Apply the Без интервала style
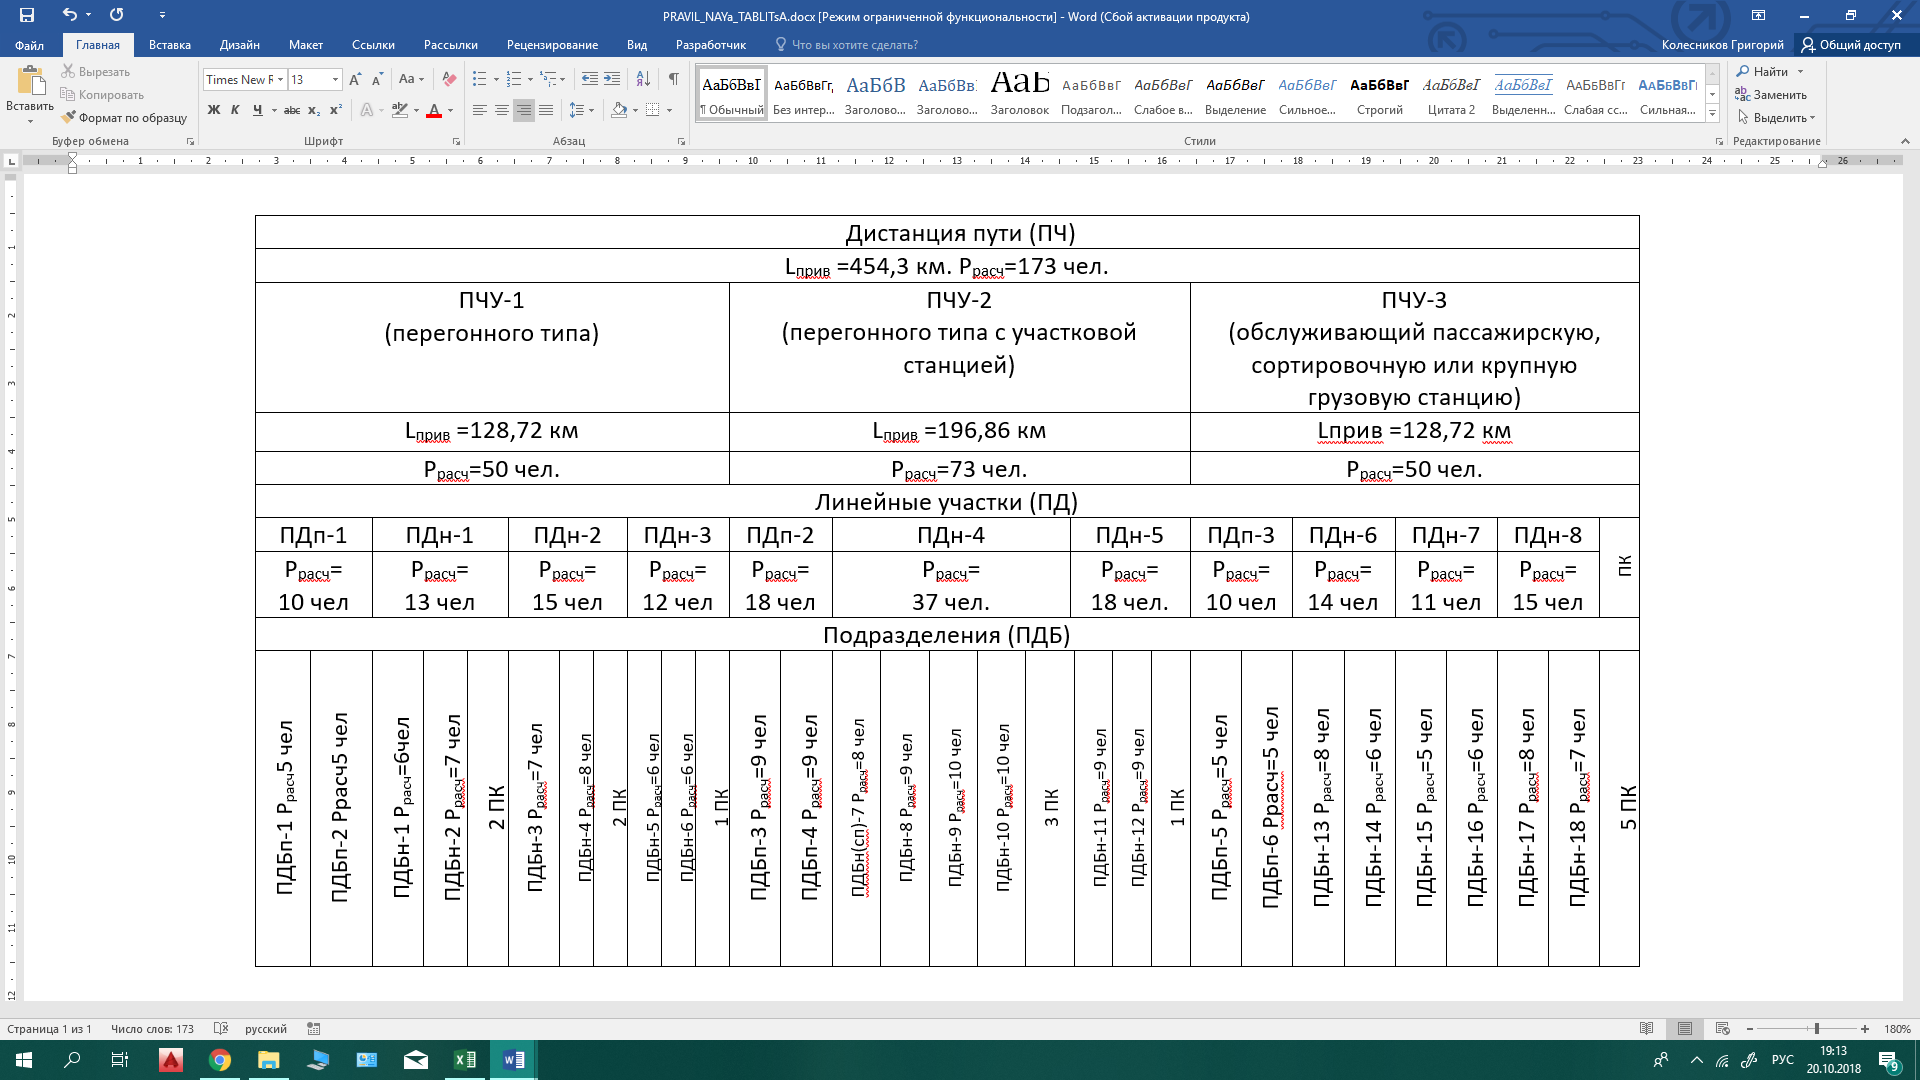 coord(804,95)
